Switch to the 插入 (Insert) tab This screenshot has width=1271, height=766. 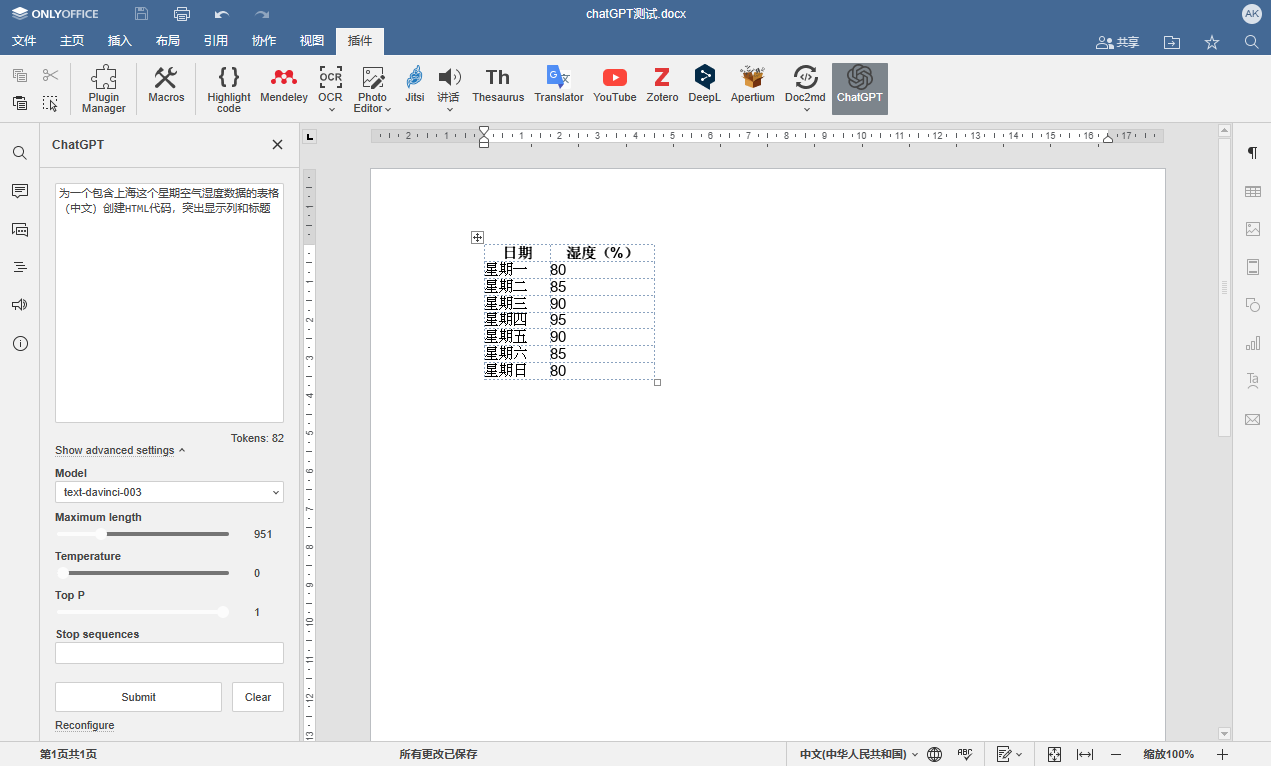120,41
